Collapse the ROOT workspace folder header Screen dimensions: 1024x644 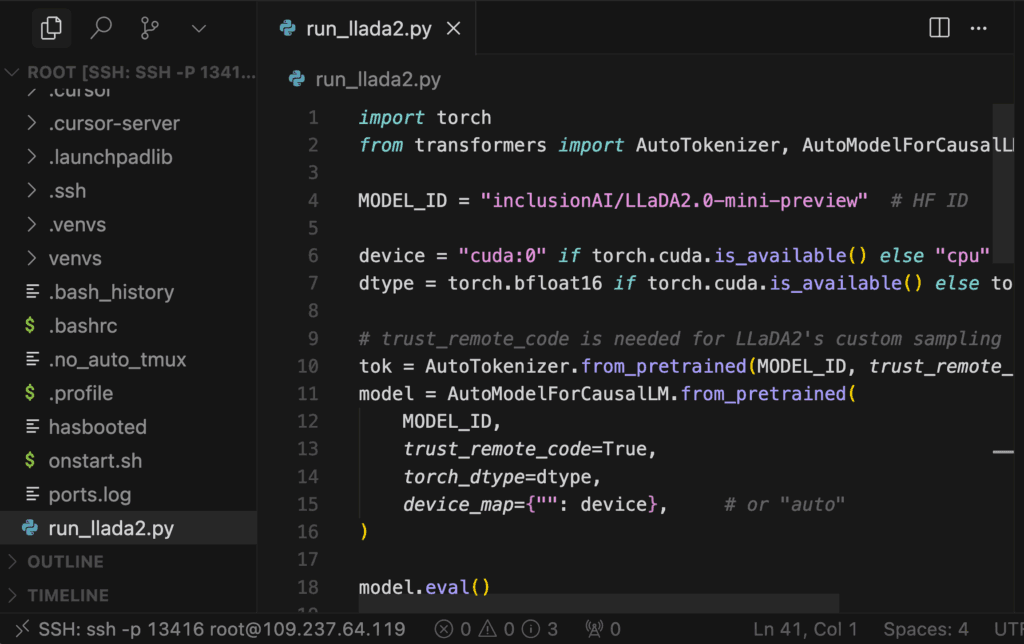tap(130, 73)
